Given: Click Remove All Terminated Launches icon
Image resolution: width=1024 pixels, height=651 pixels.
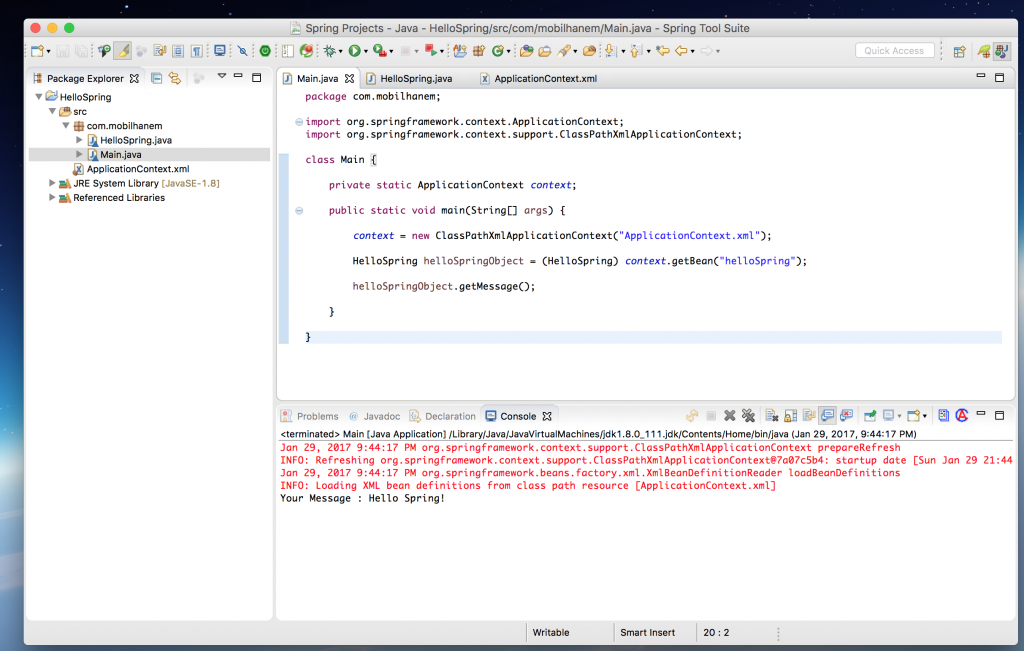Looking at the screenshot, I should coord(748,416).
